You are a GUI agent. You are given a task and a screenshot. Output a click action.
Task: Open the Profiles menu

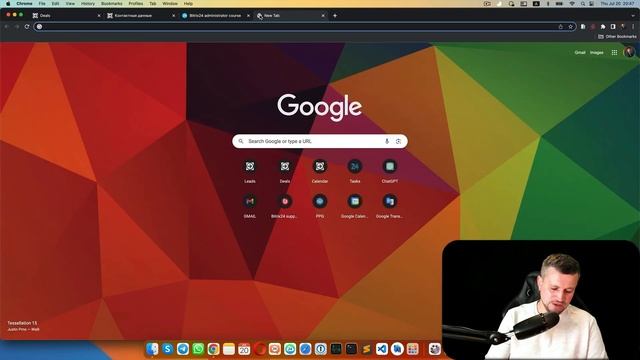tap(136, 3)
